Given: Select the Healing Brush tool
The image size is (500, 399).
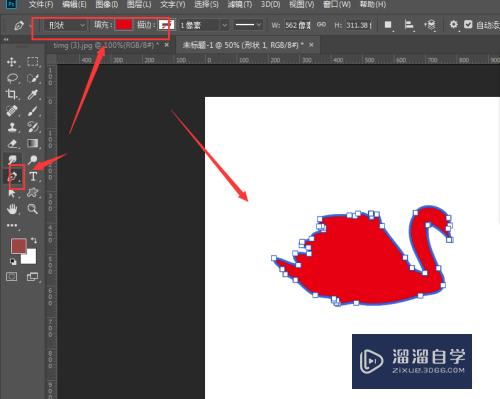Looking at the screenshot, I should point(12,111).
